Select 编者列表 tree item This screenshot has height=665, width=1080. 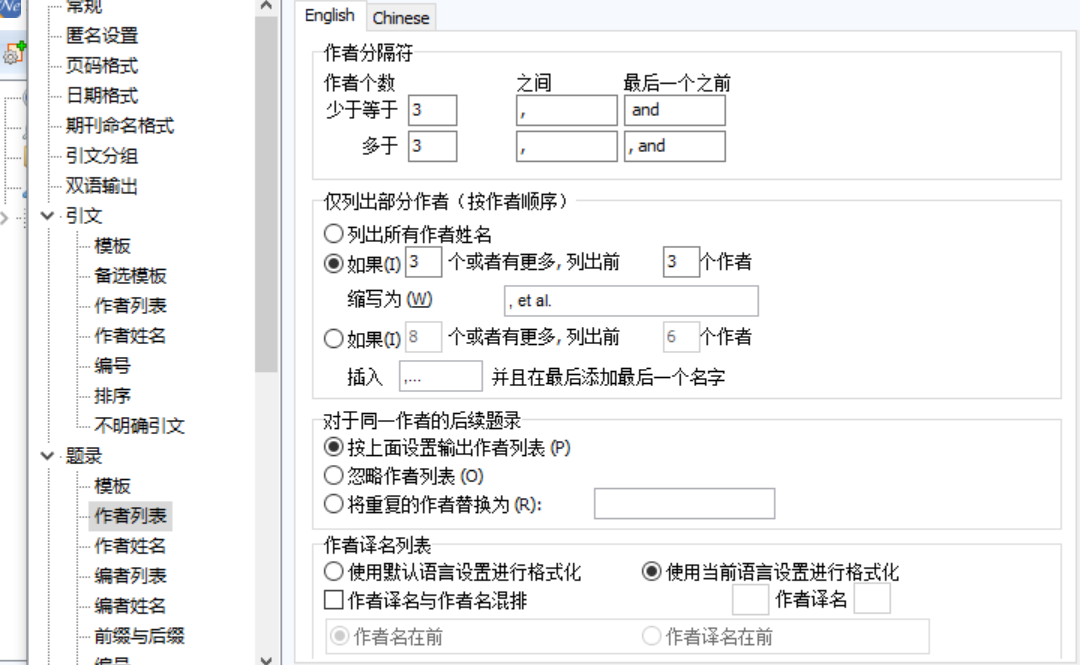(130, 575)
